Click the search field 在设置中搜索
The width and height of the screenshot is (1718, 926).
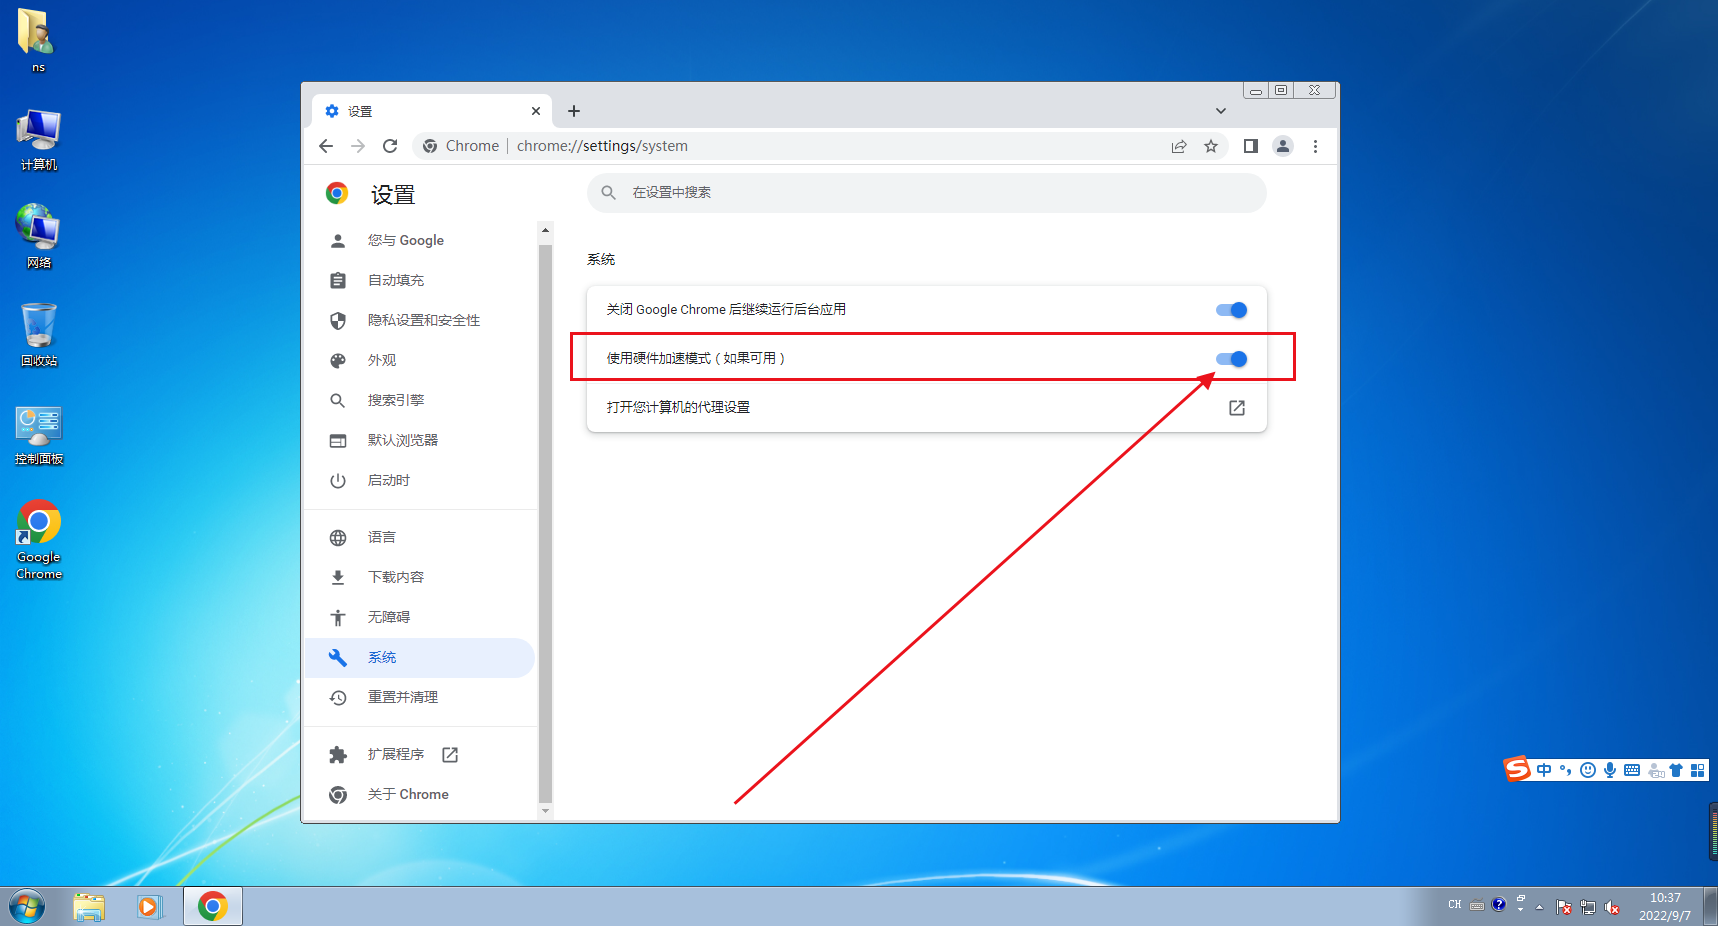click(x=927, y=192)
